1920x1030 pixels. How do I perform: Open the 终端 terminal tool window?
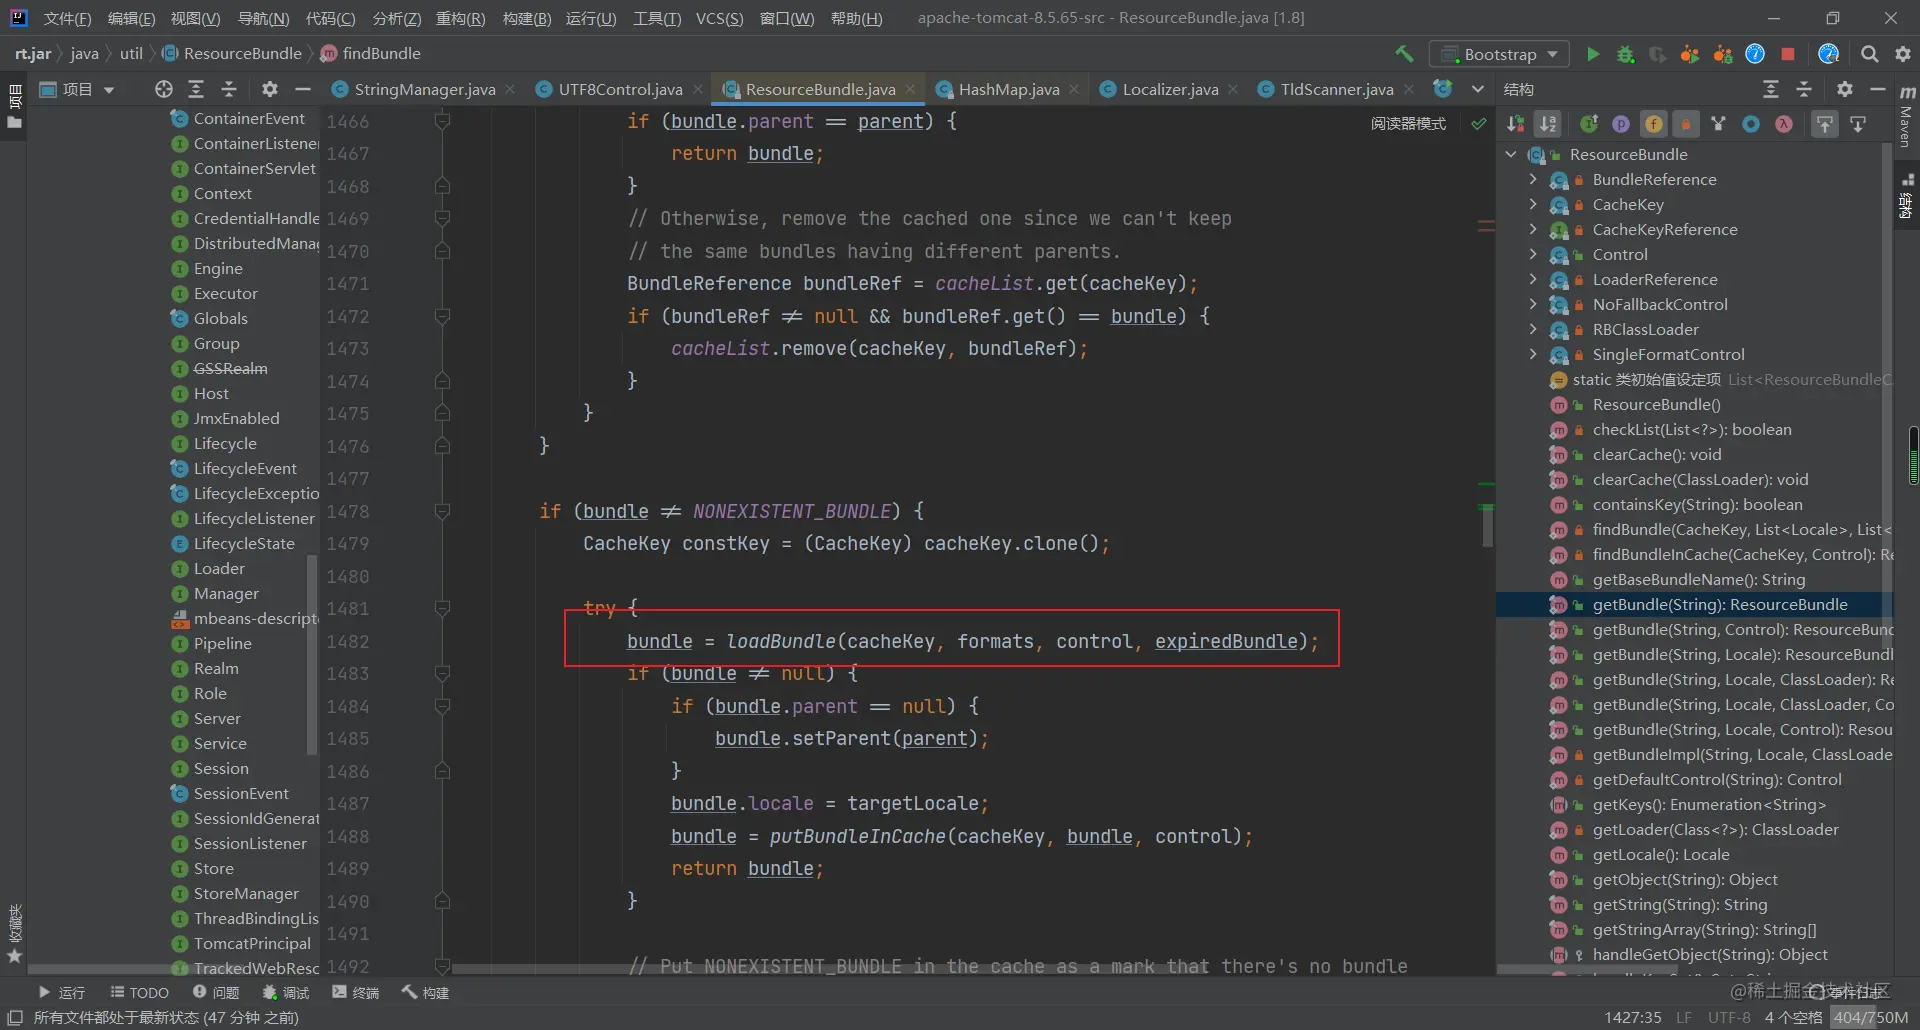(x=356, y=992)
